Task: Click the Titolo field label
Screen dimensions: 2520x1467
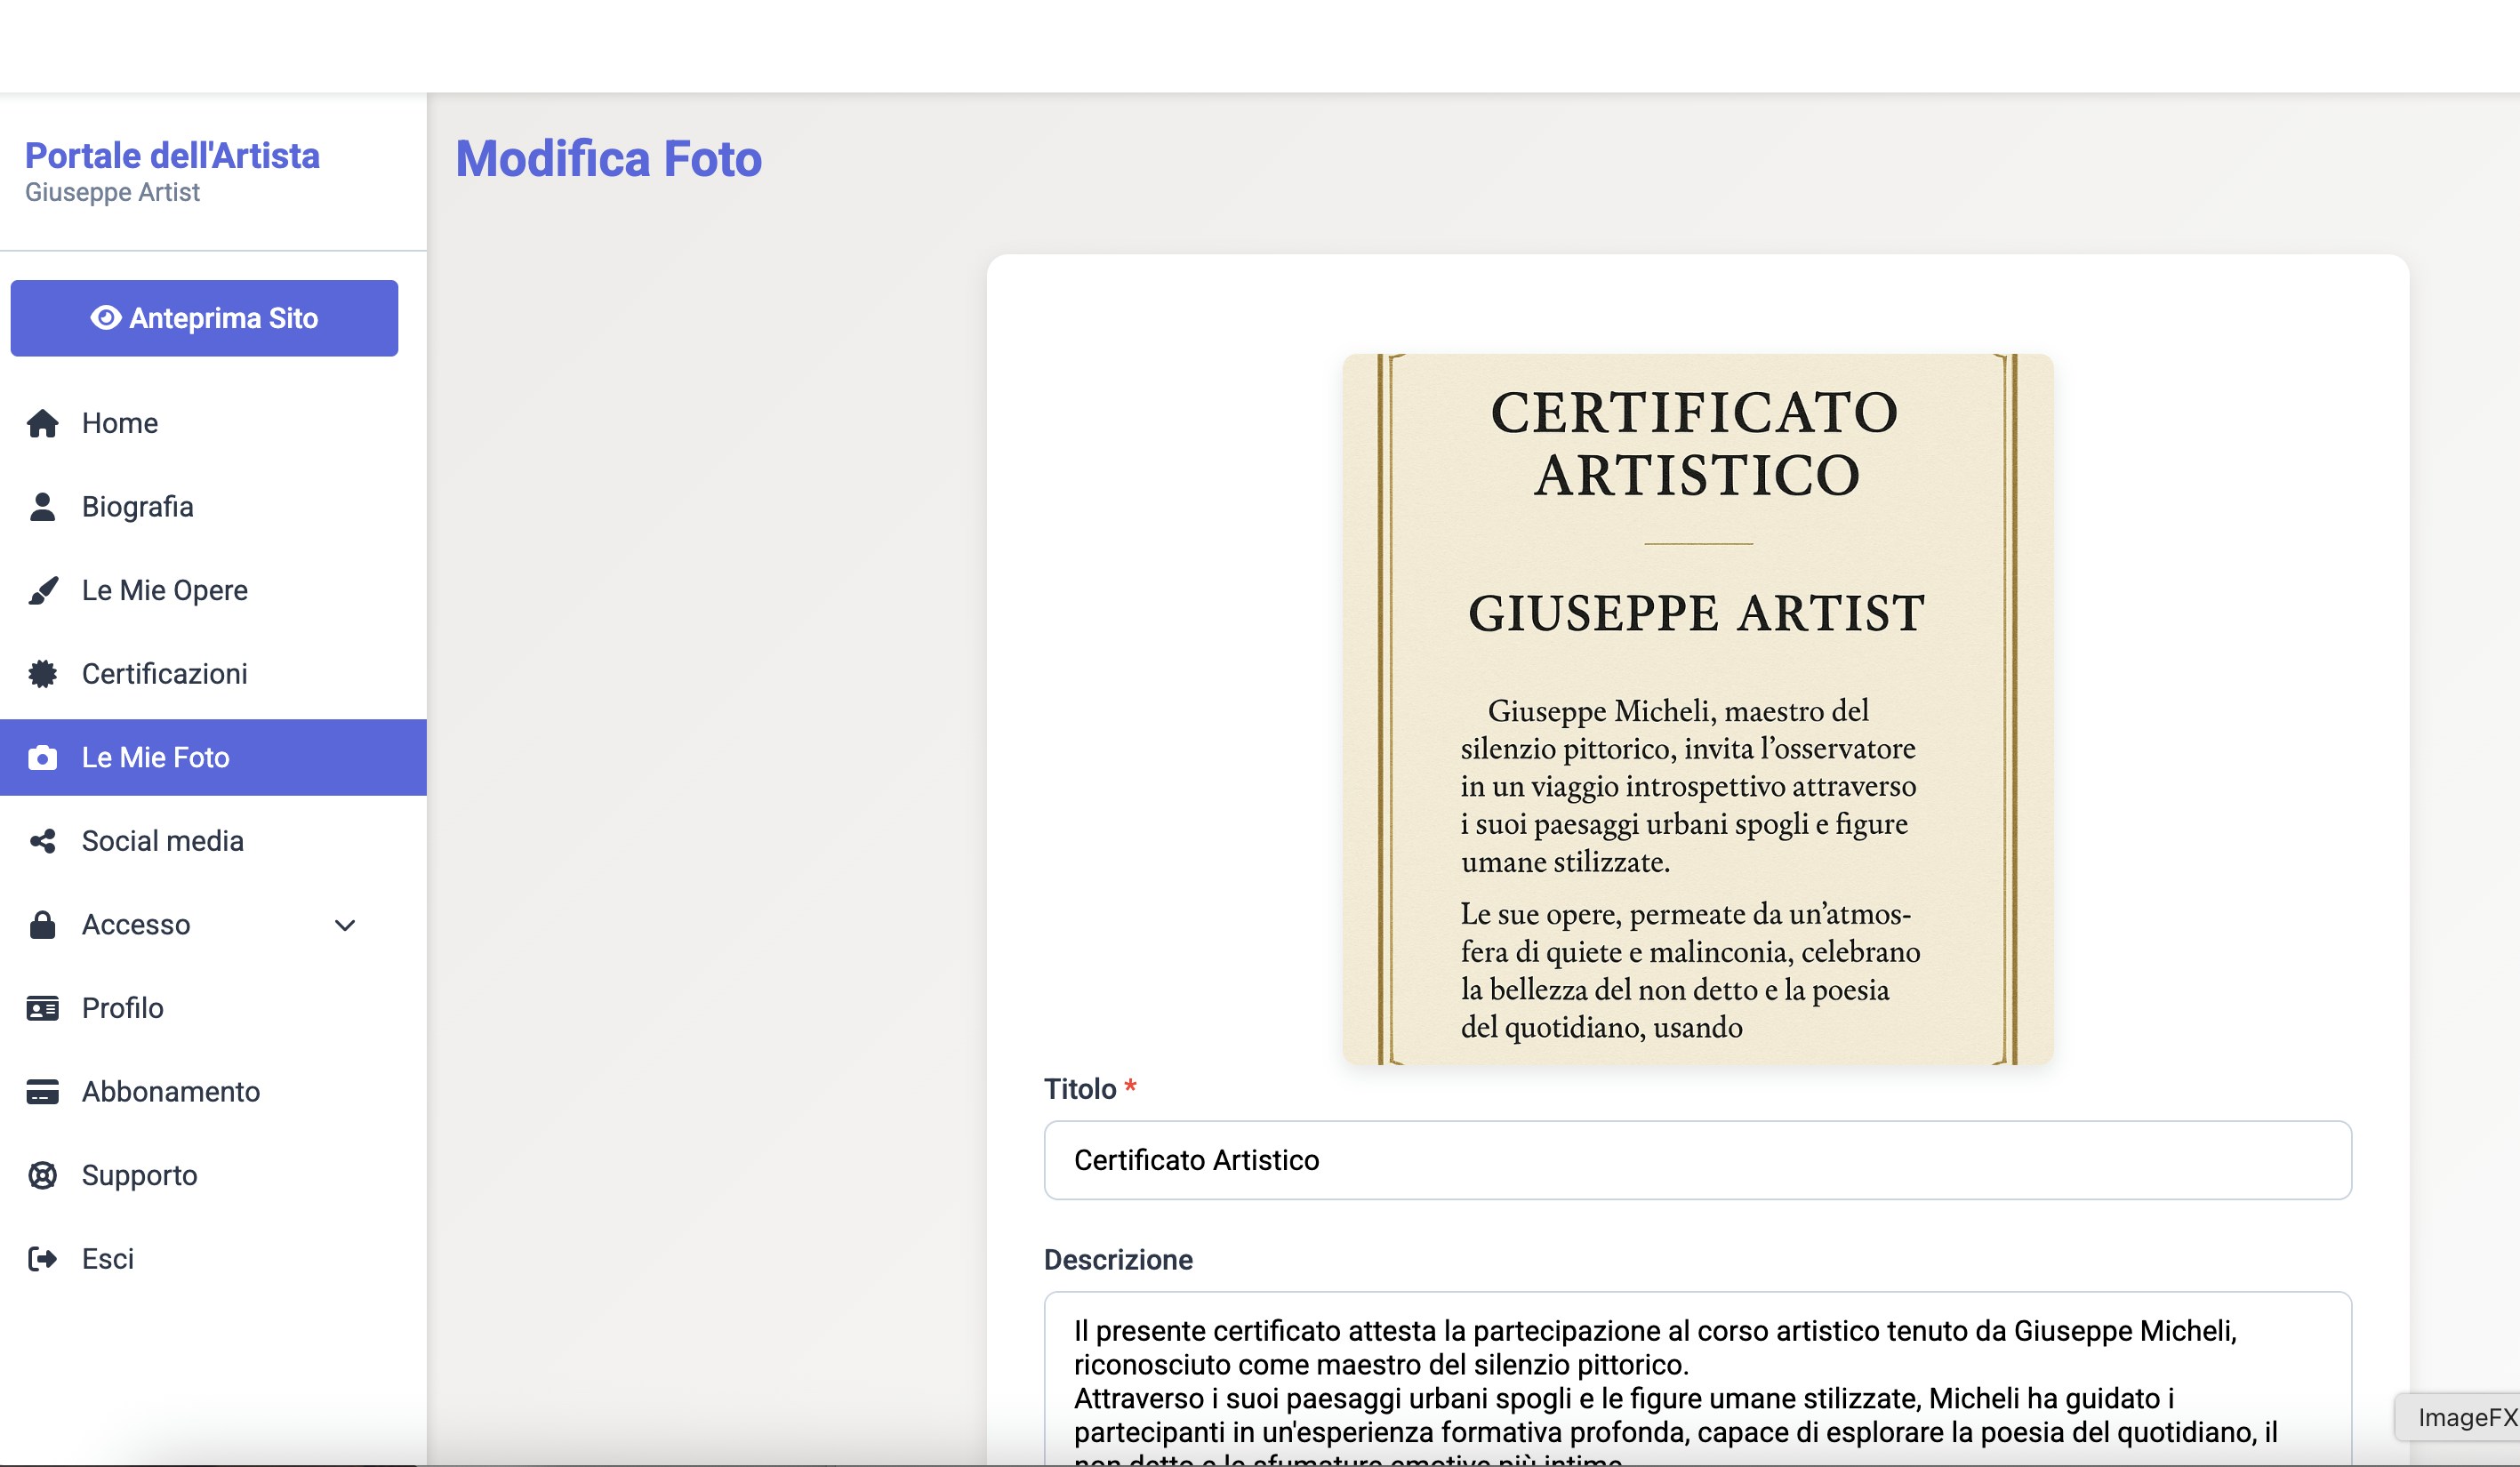Action: 1090,1089
